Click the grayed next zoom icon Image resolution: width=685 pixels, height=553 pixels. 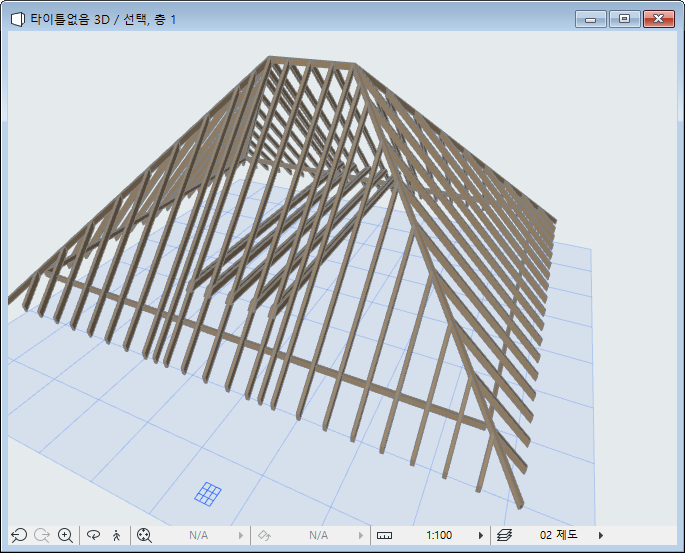42,535
